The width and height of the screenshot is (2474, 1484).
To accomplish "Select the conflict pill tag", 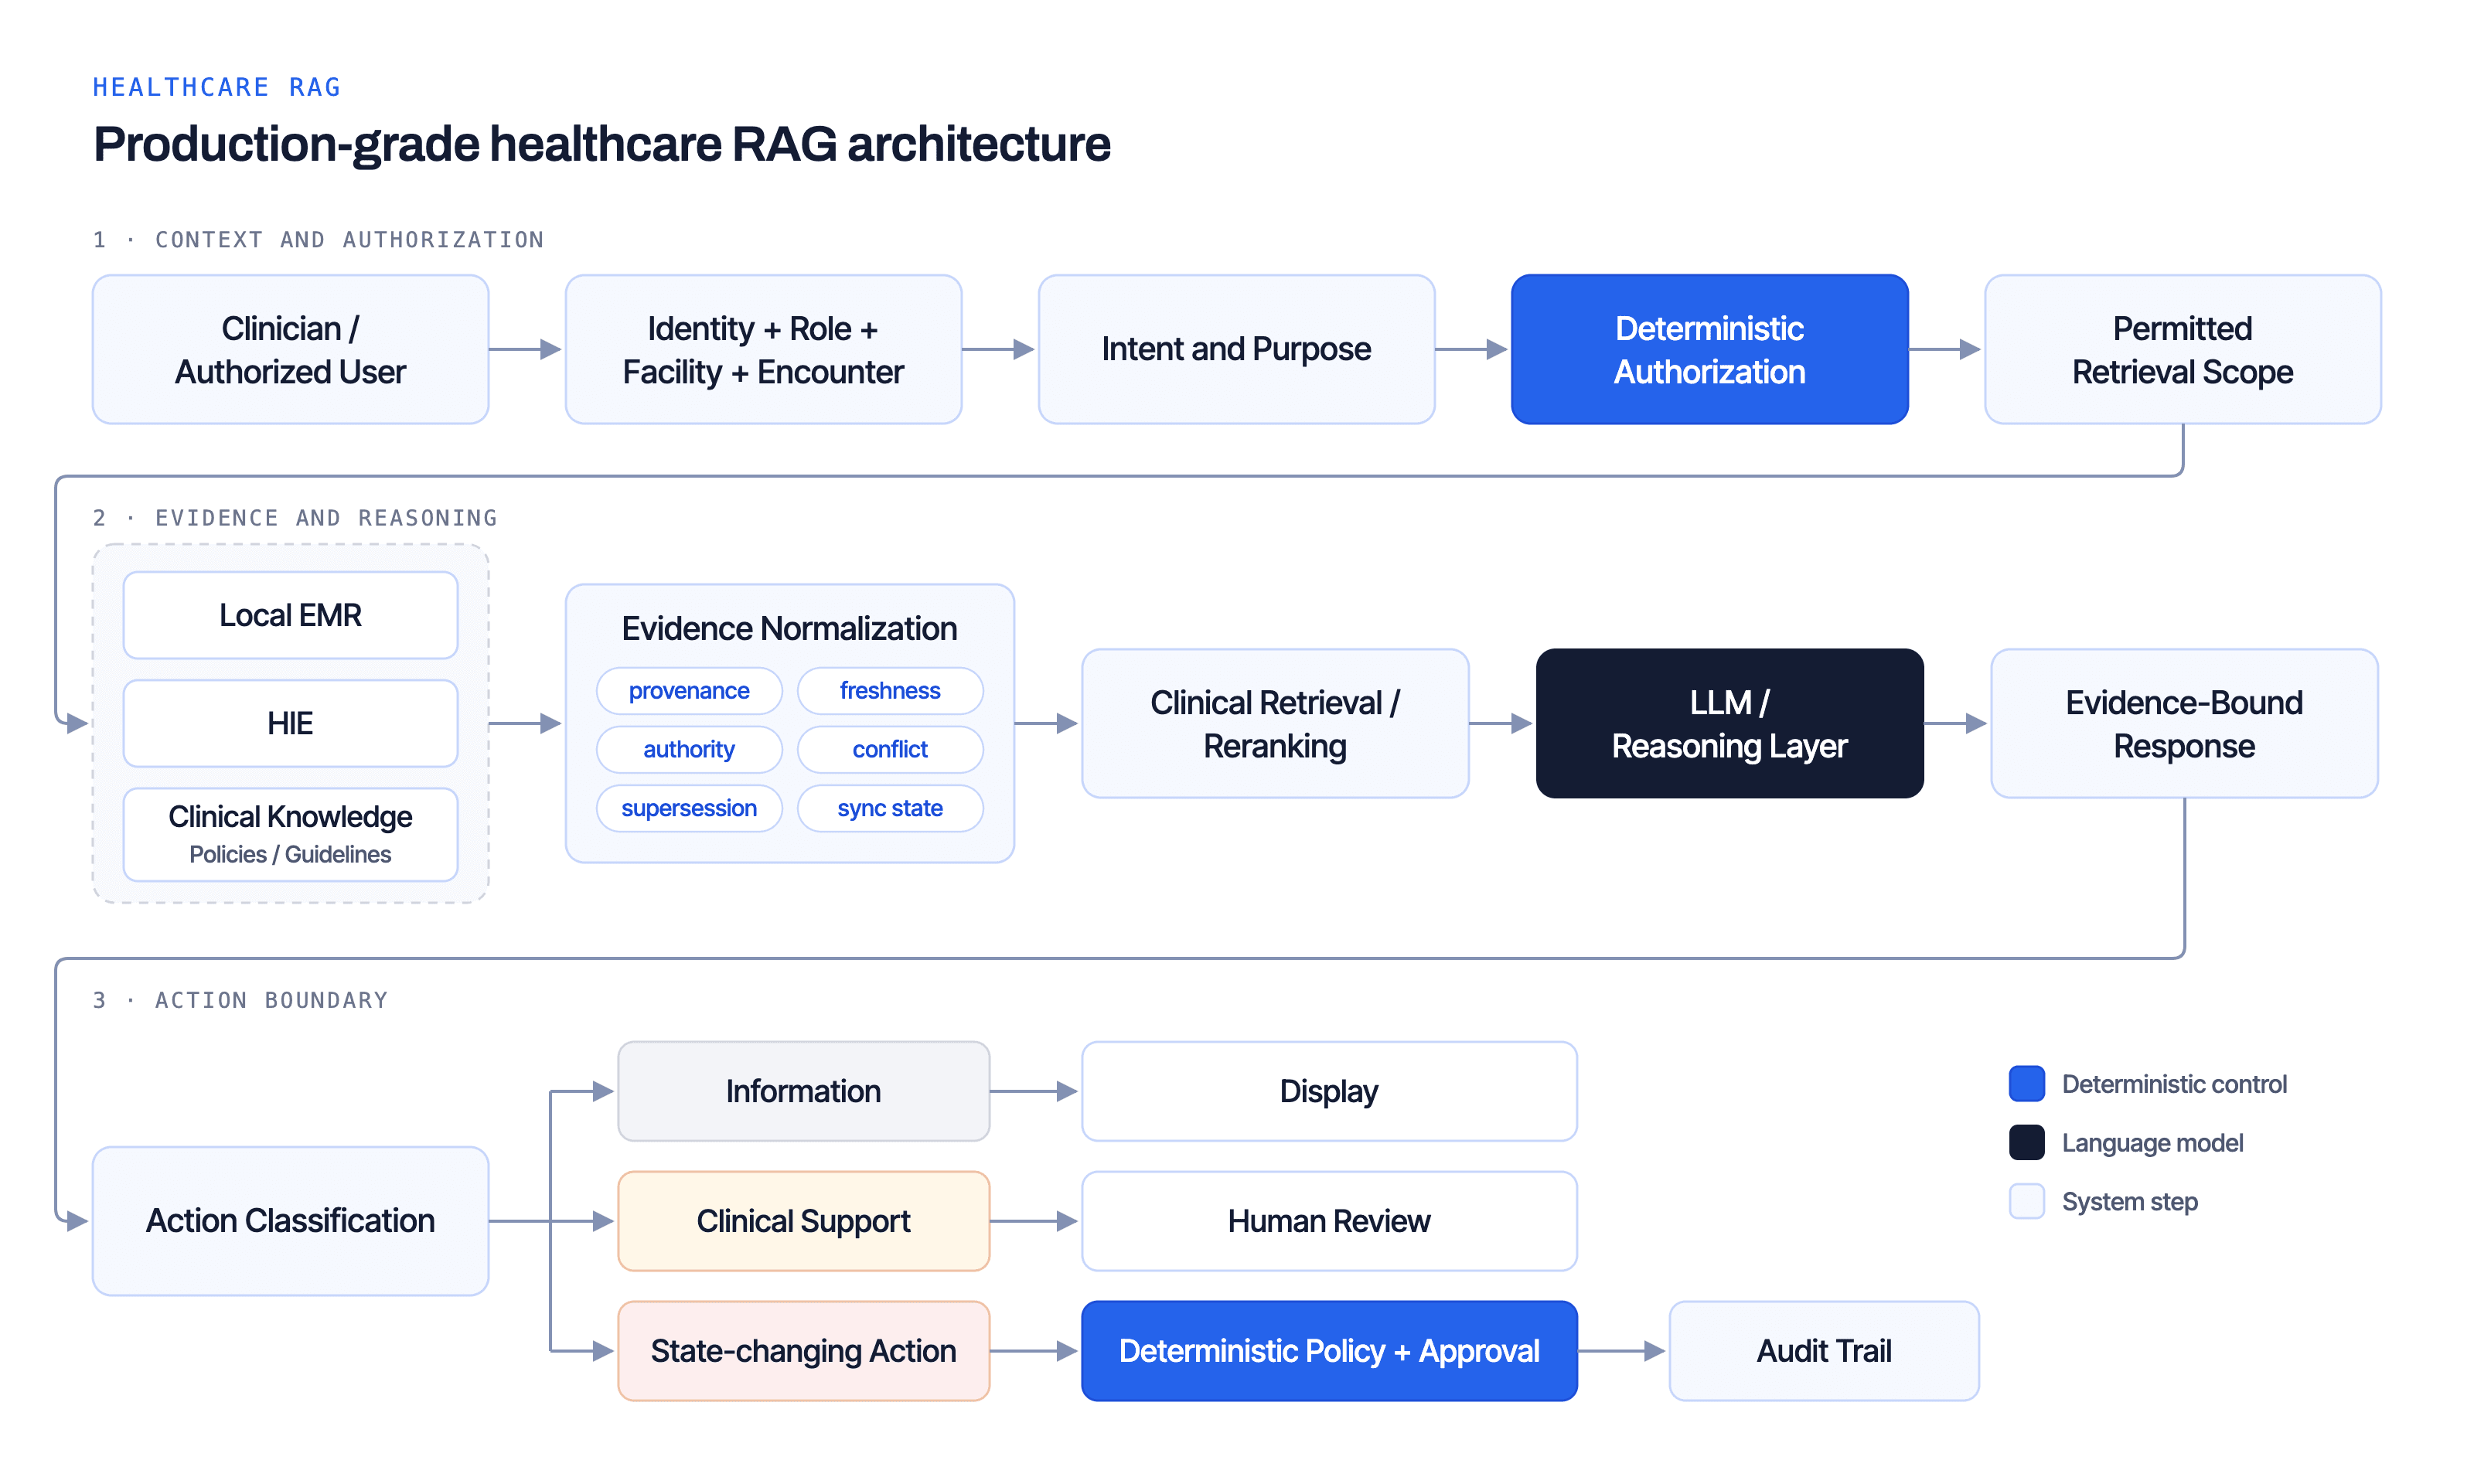I will click(x=890, y=749).
